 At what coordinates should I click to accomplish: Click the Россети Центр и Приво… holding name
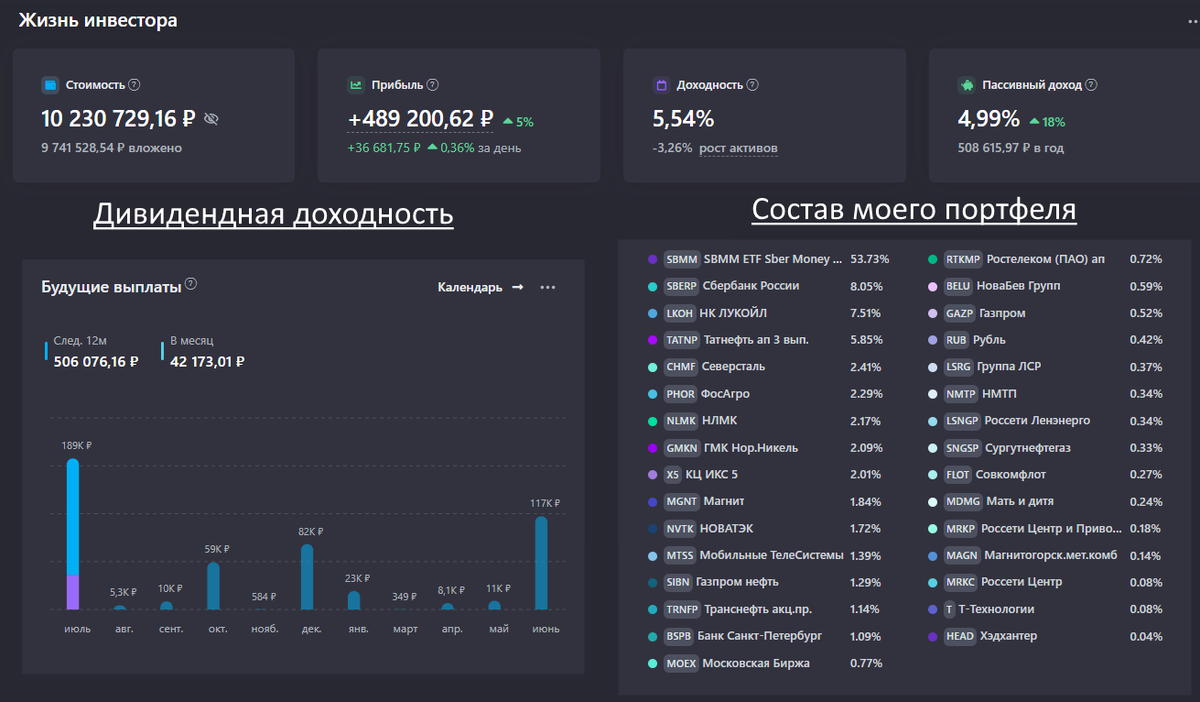click(x=1052, y=528)
